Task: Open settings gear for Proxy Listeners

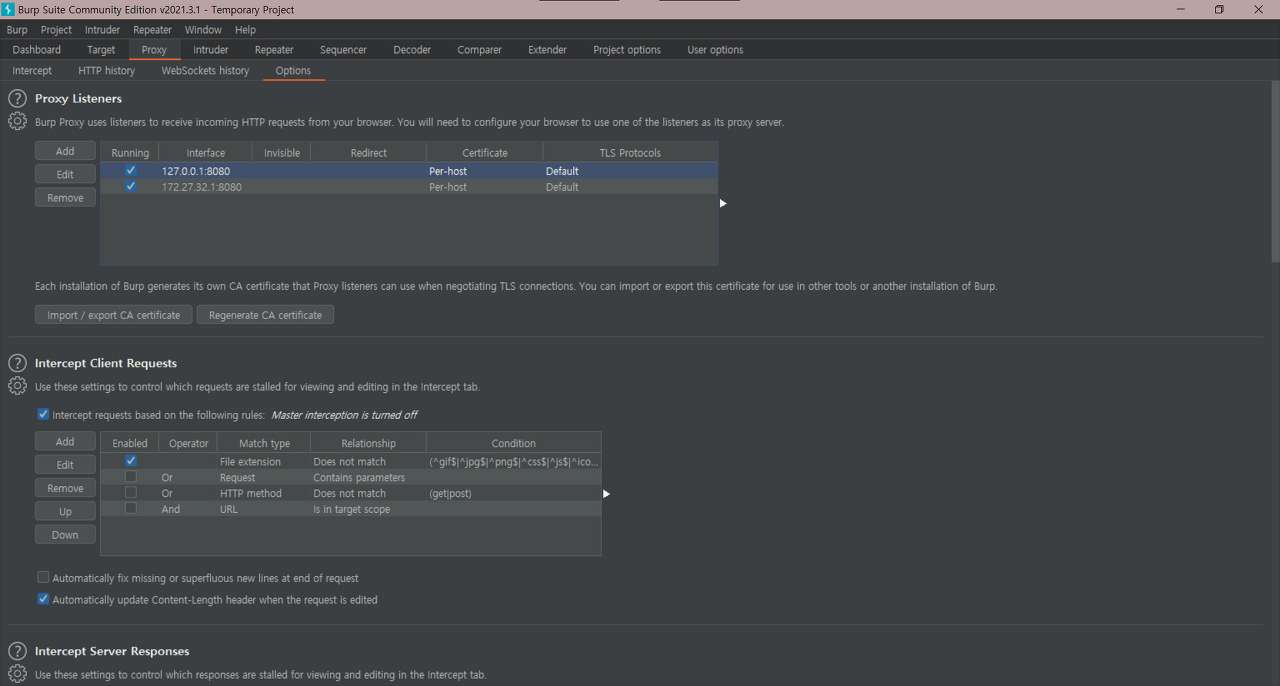Action: click(x=17, y=122)
